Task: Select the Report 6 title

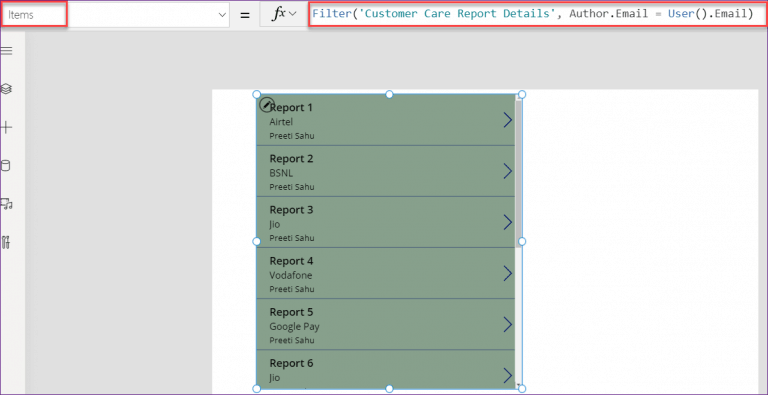Action: 291,363
